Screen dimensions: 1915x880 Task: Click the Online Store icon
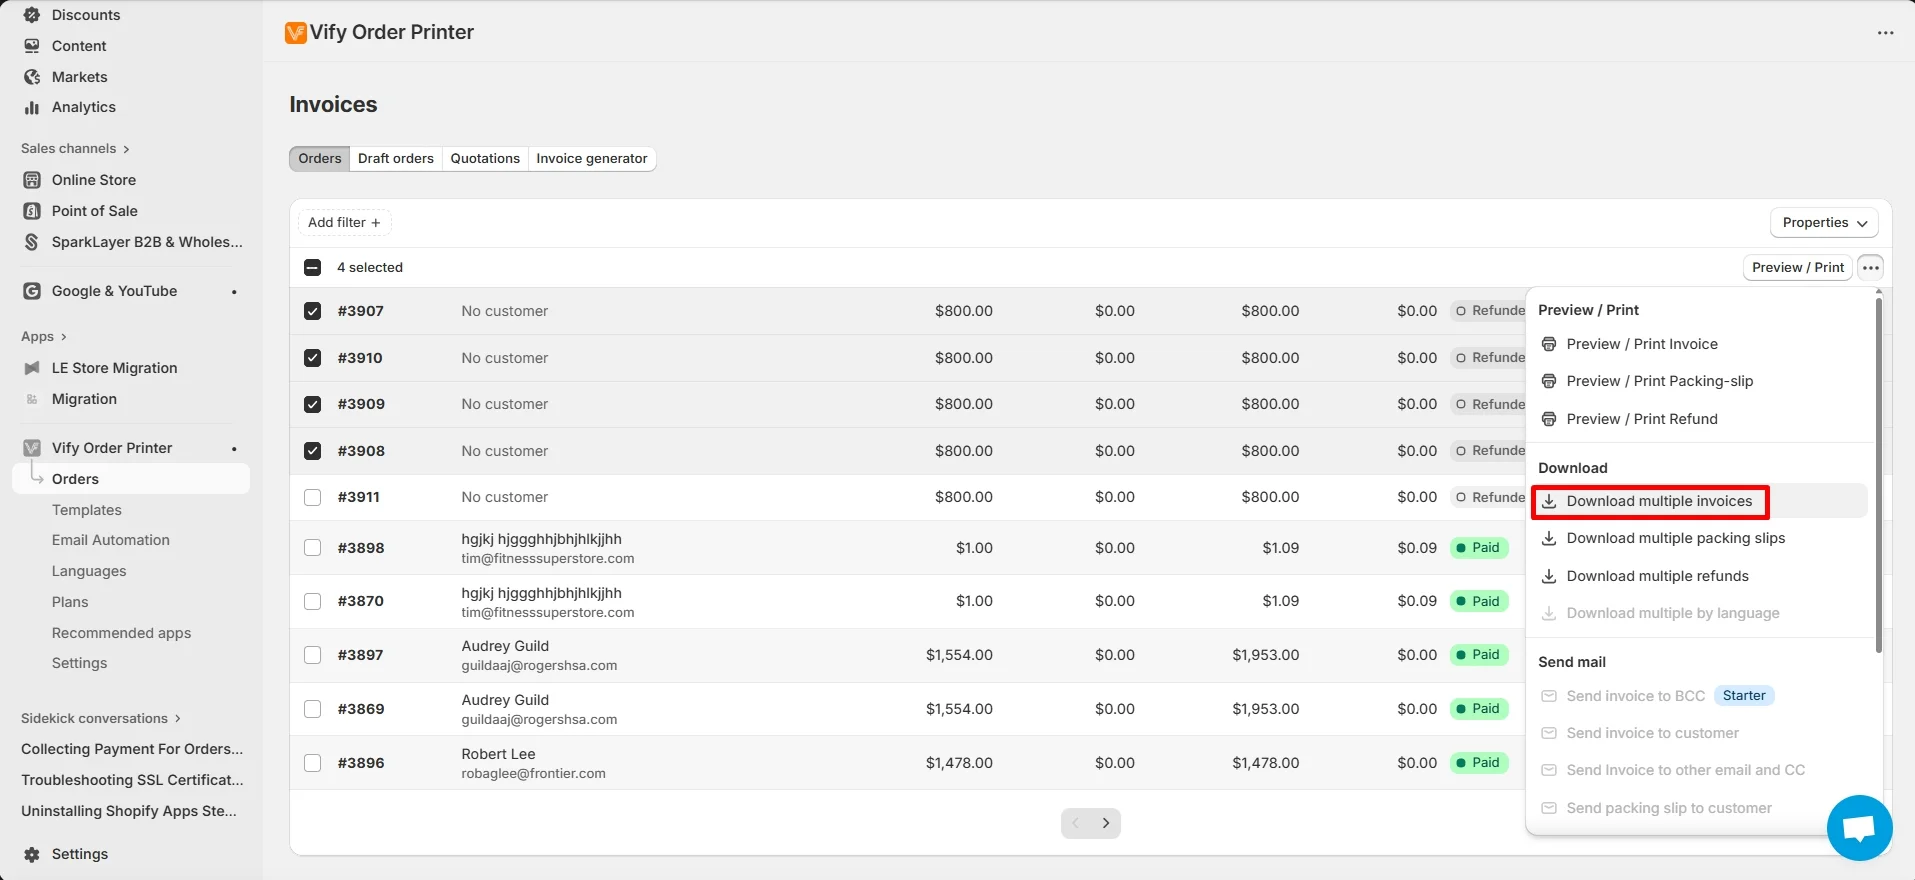point(32,180)
